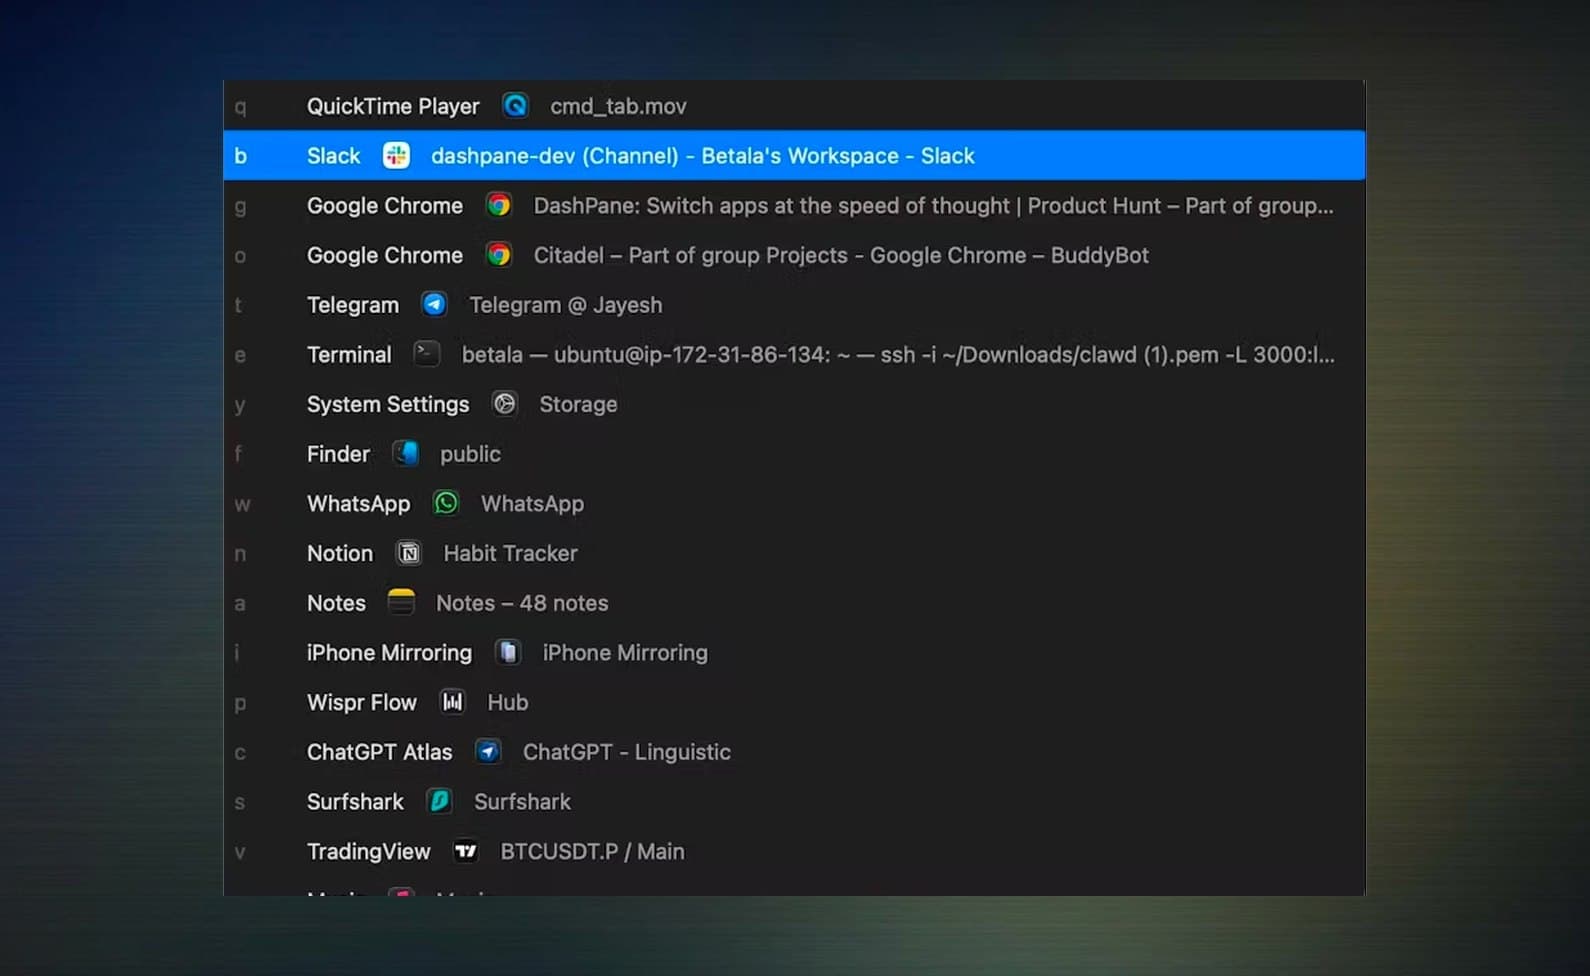Choose the Habit Tracker window title
The height and width of the screenshot is (976, 1590).
510,553
